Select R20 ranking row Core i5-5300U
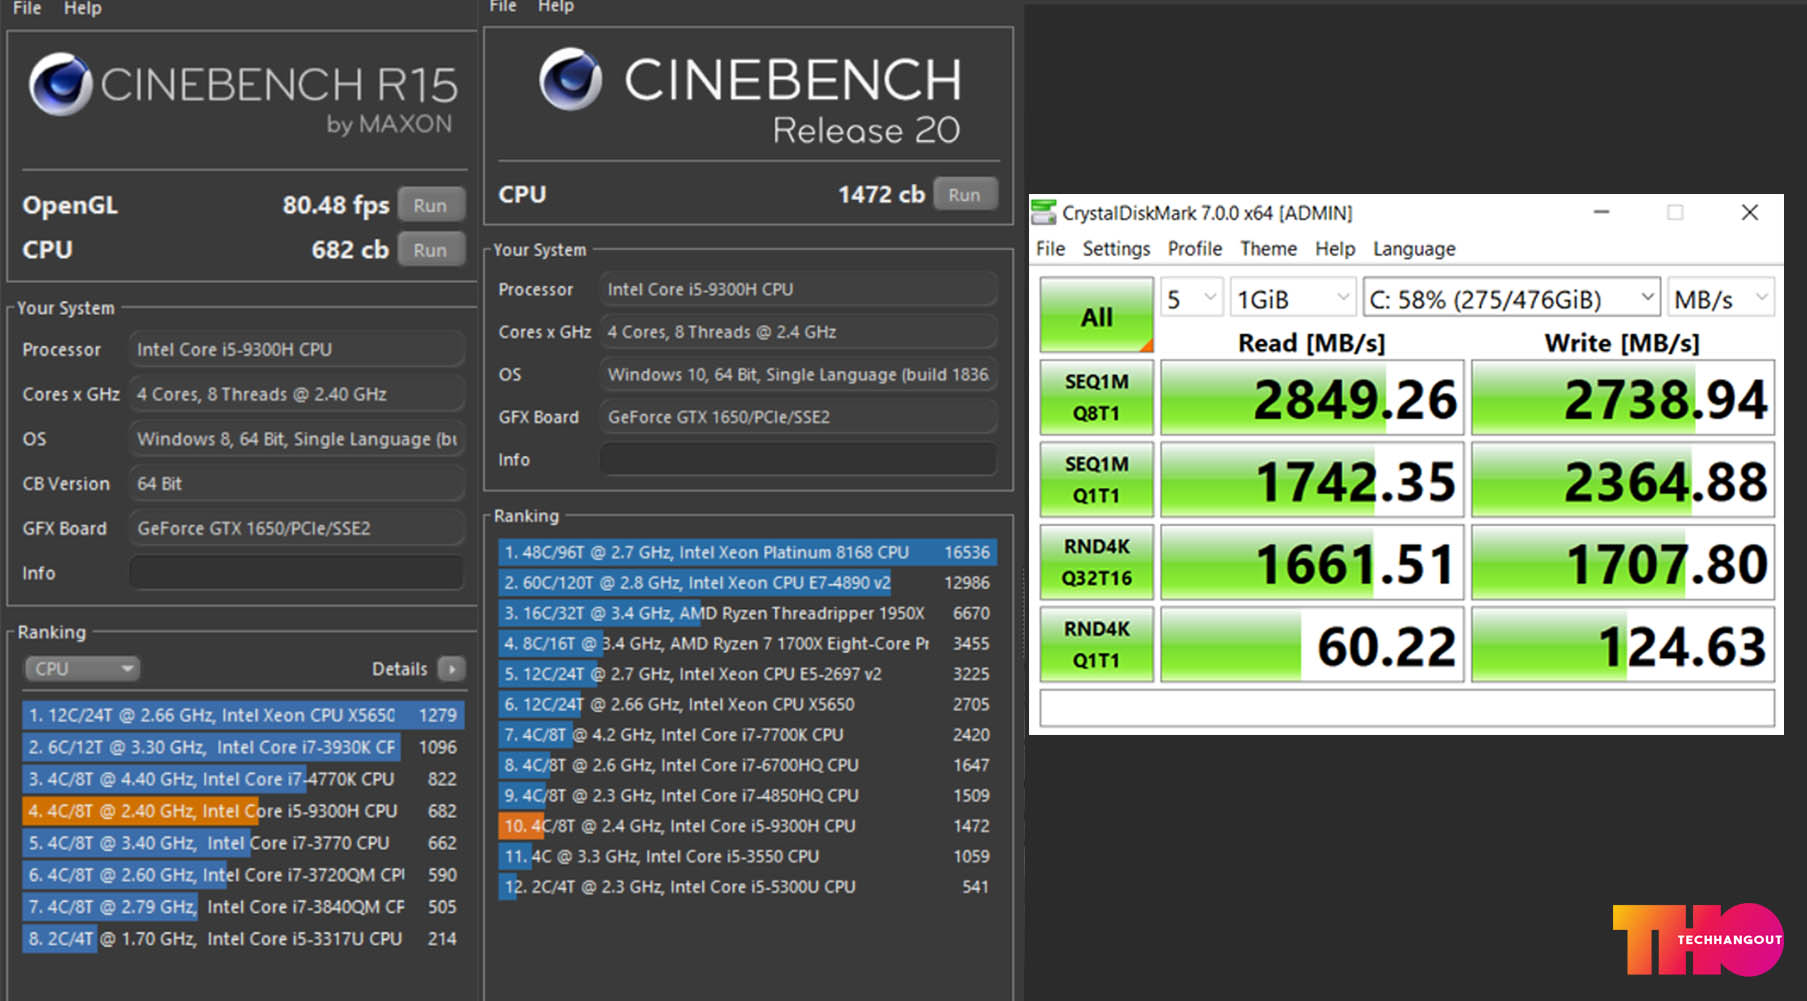Image resolution: width=1807 pixels, height=1001 pixels. pyautogui.click(x=747, y=887)
